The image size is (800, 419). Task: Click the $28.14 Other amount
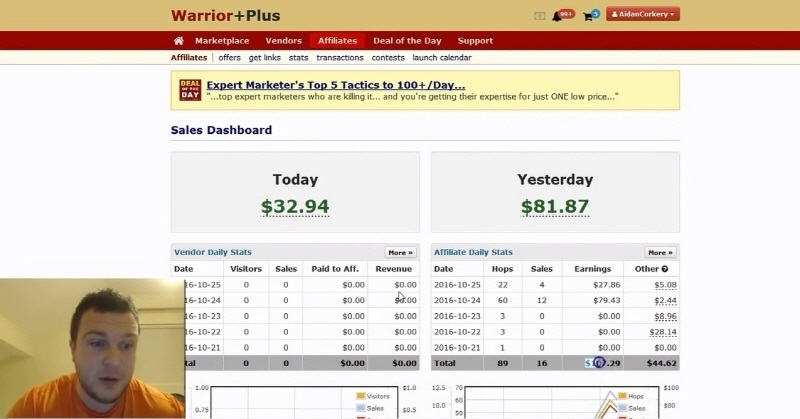click(663, 332)
